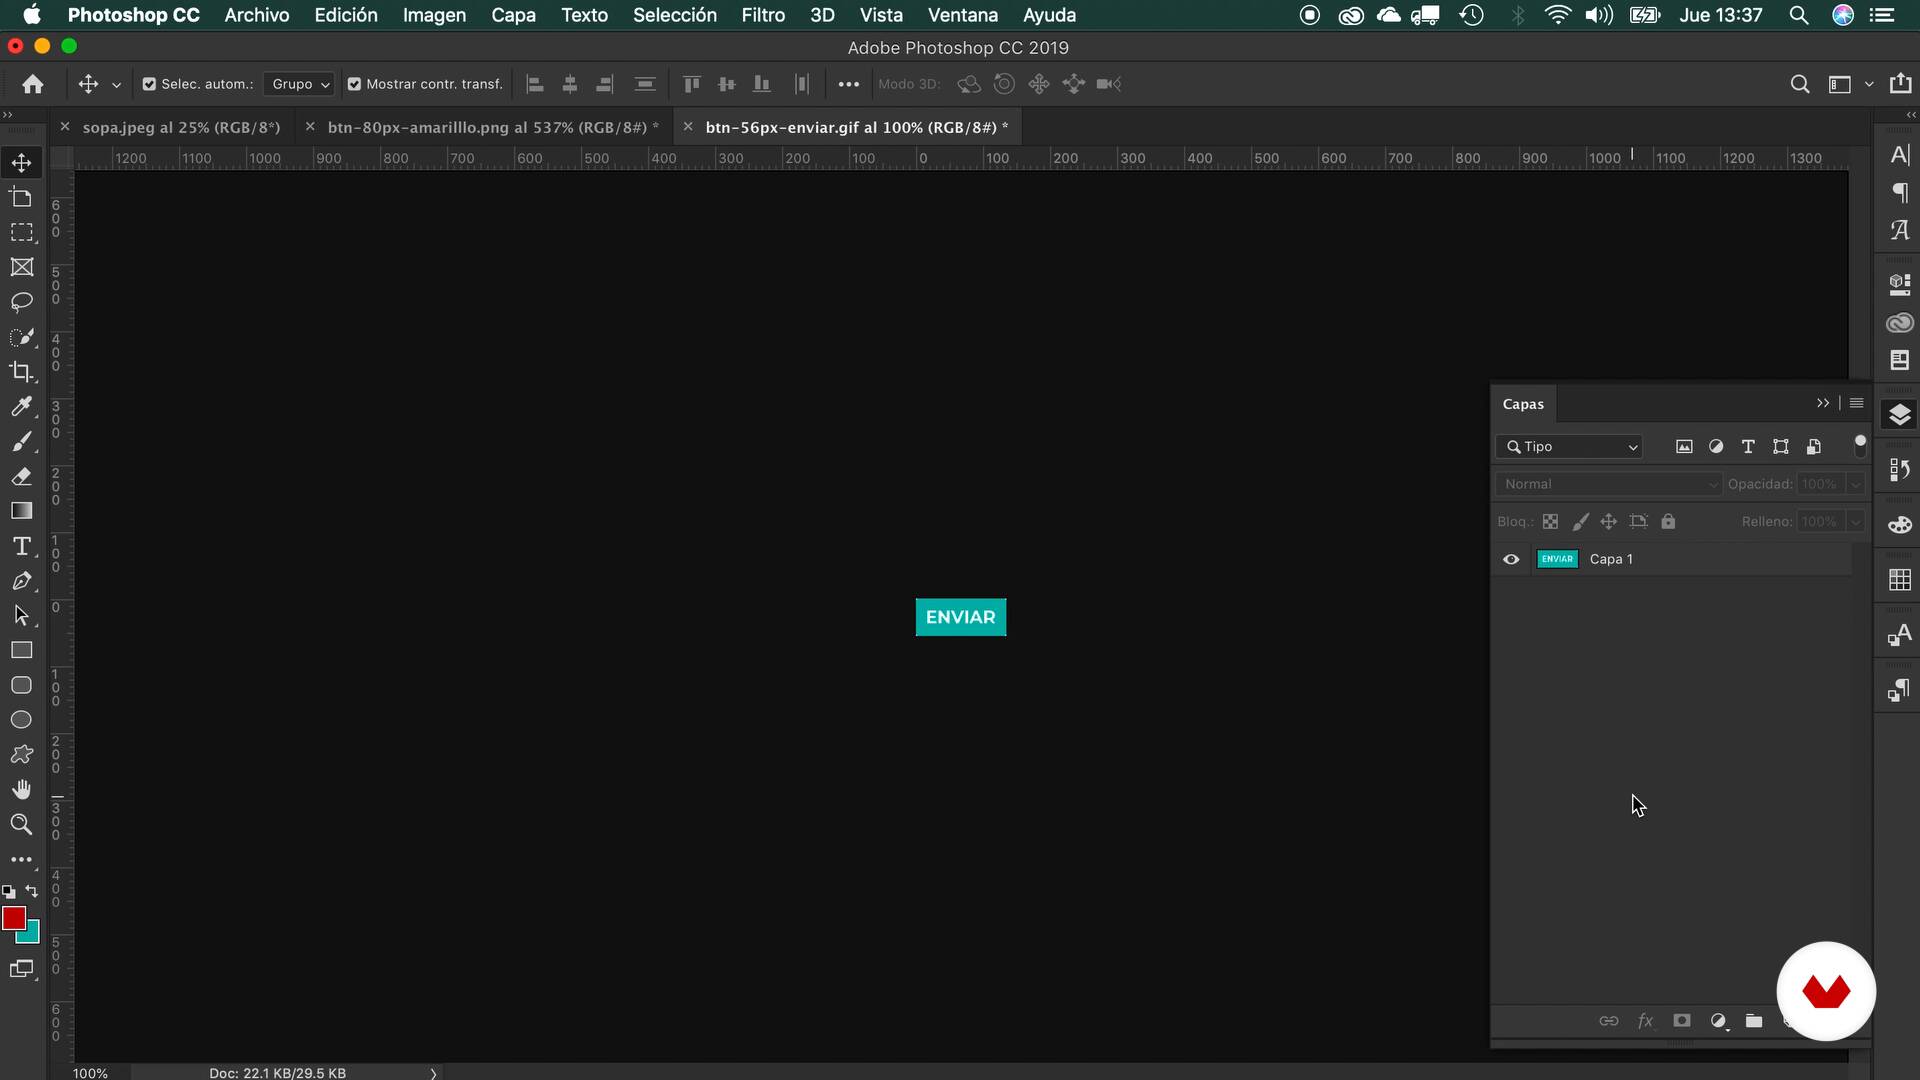The height and width of the screenshot is (1080, 1920).
Task: Click the Home button in options bar
Action: 33,84
